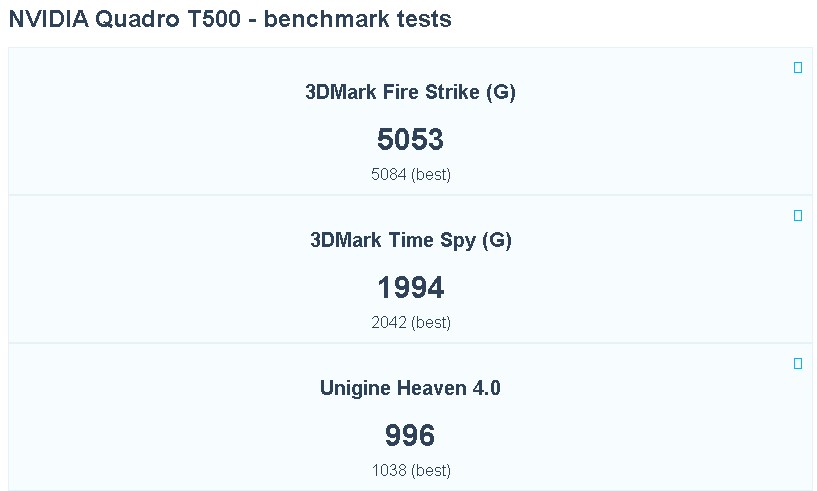This screenshot has height=491, width=817.
Task: Click divider between Fire Strike and Time Spy cards
Action: tap(410, 195)
